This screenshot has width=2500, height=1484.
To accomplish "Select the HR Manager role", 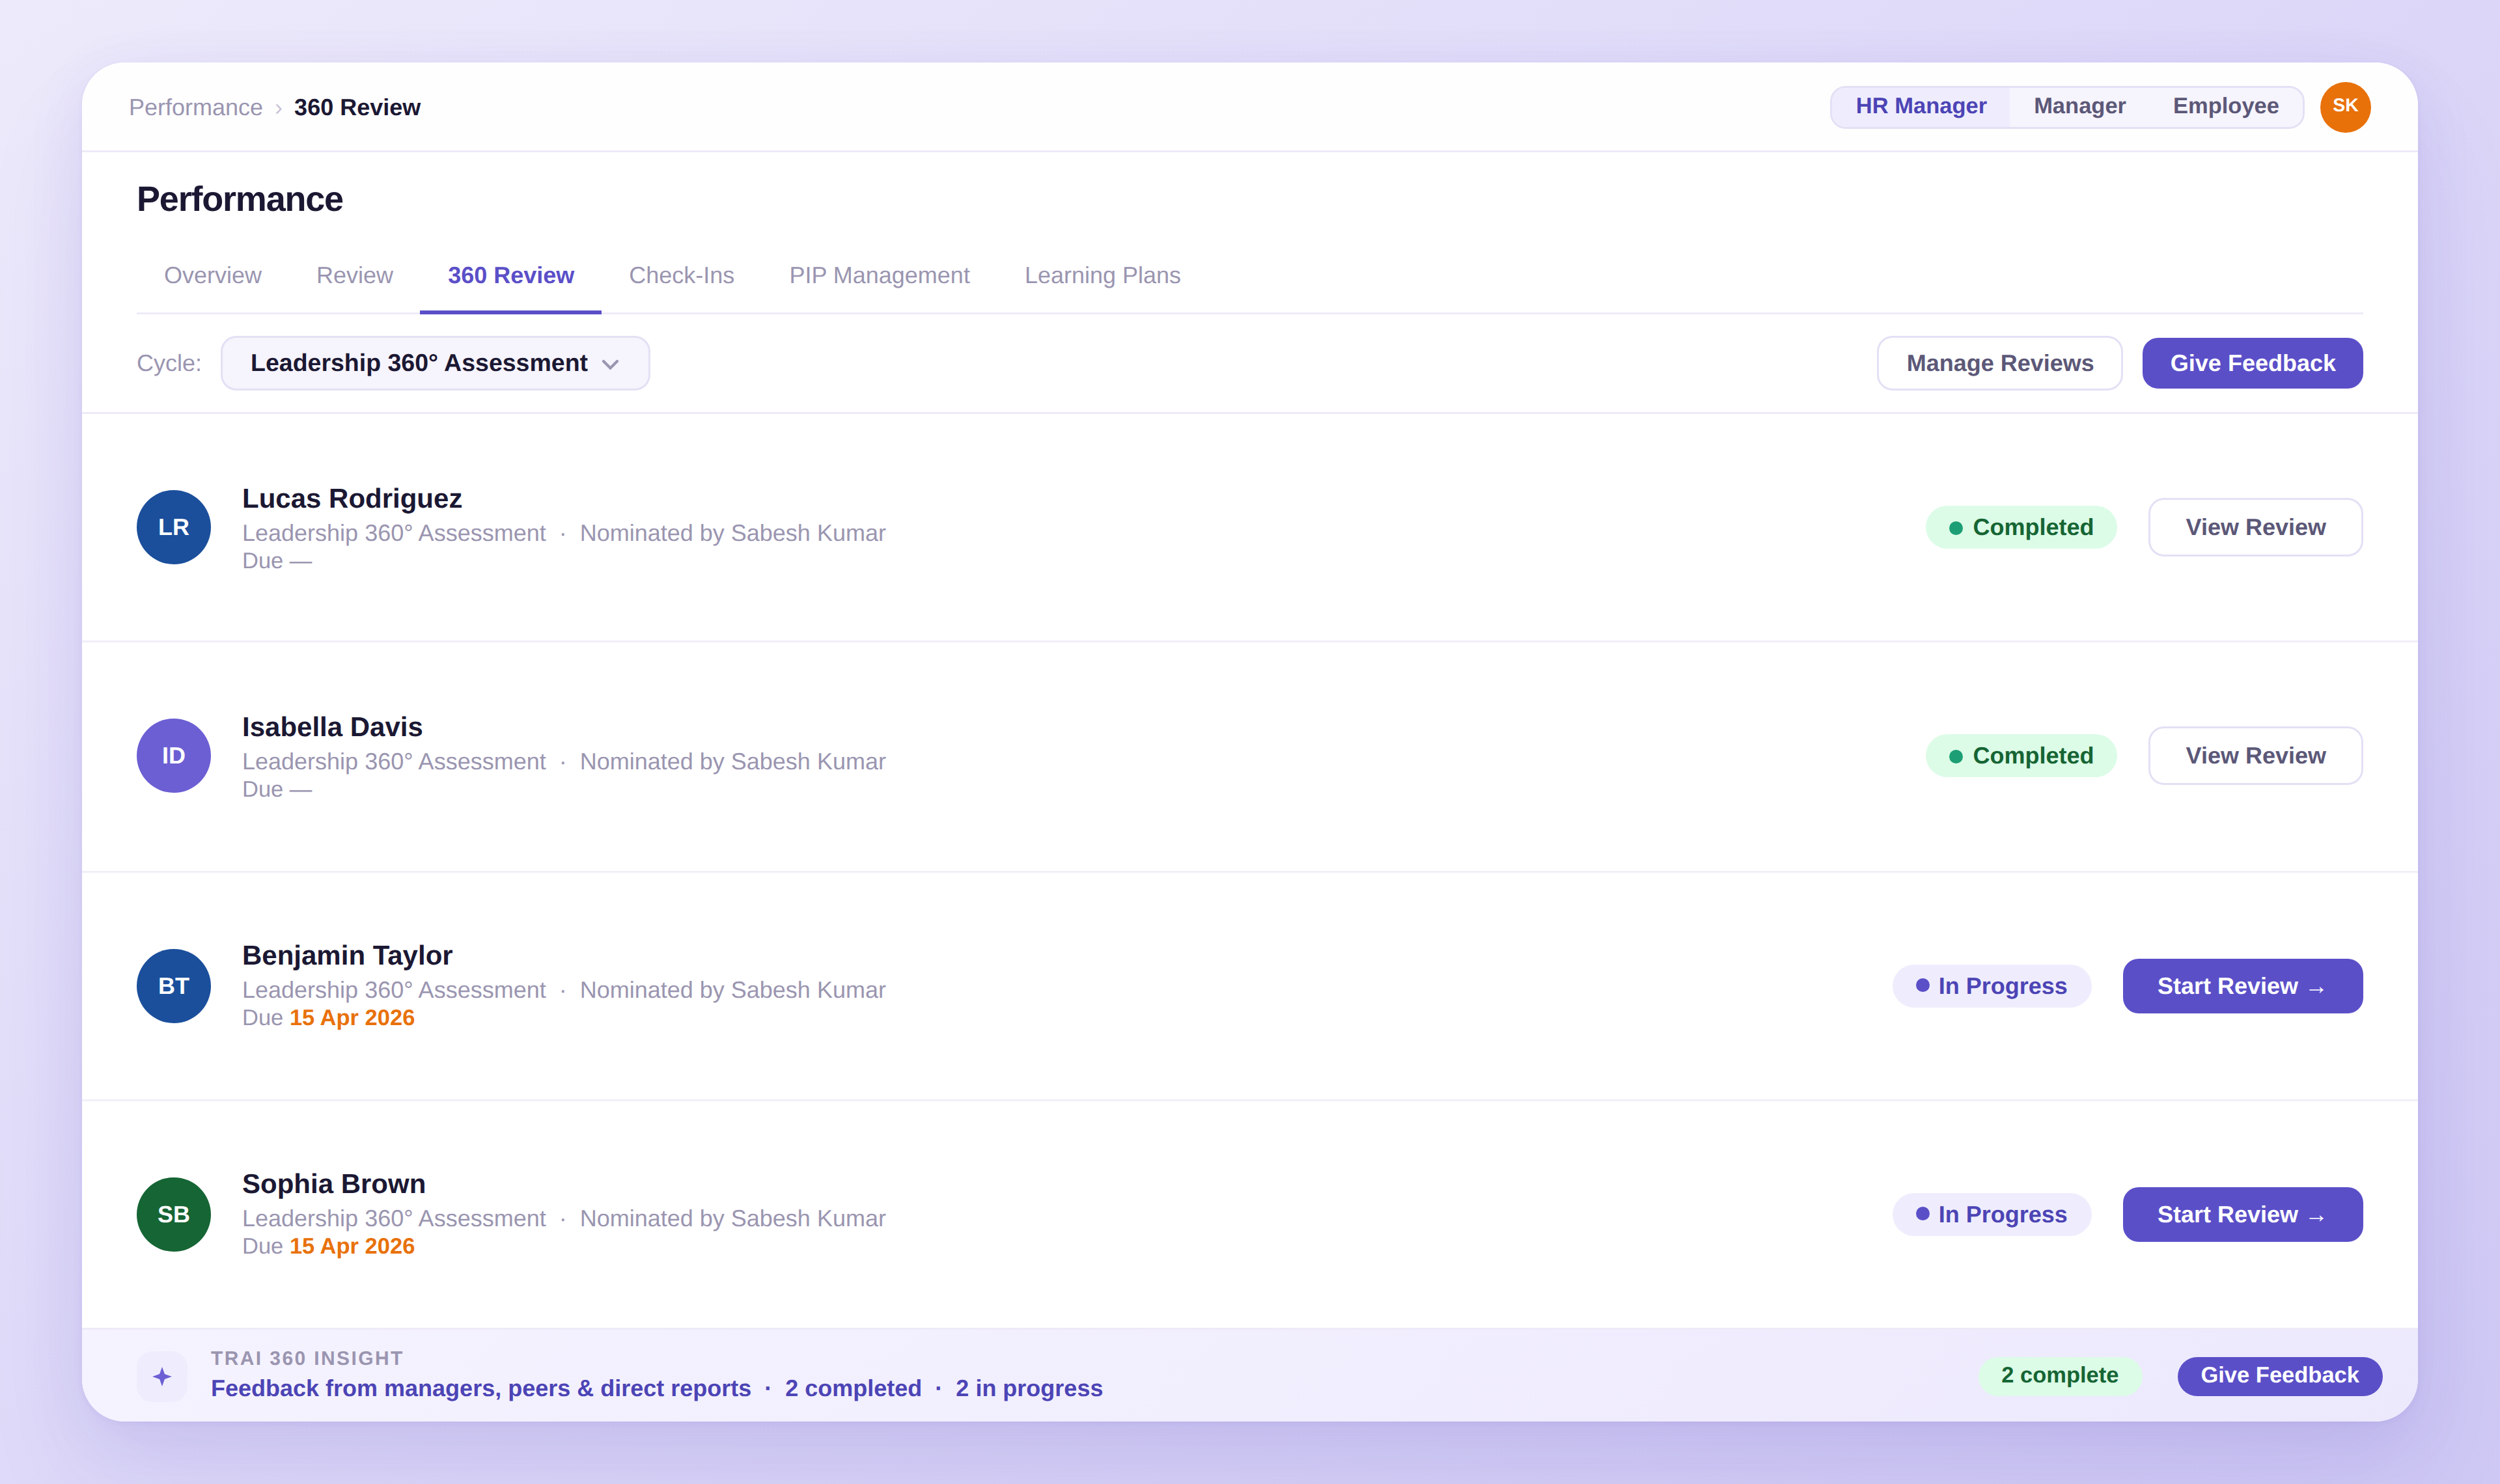I will pyautogui.click(x=1920, y=106).
